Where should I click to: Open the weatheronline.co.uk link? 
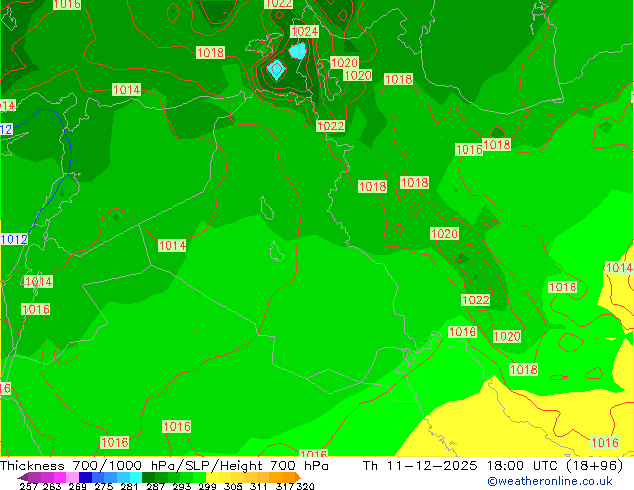point(550,481)
